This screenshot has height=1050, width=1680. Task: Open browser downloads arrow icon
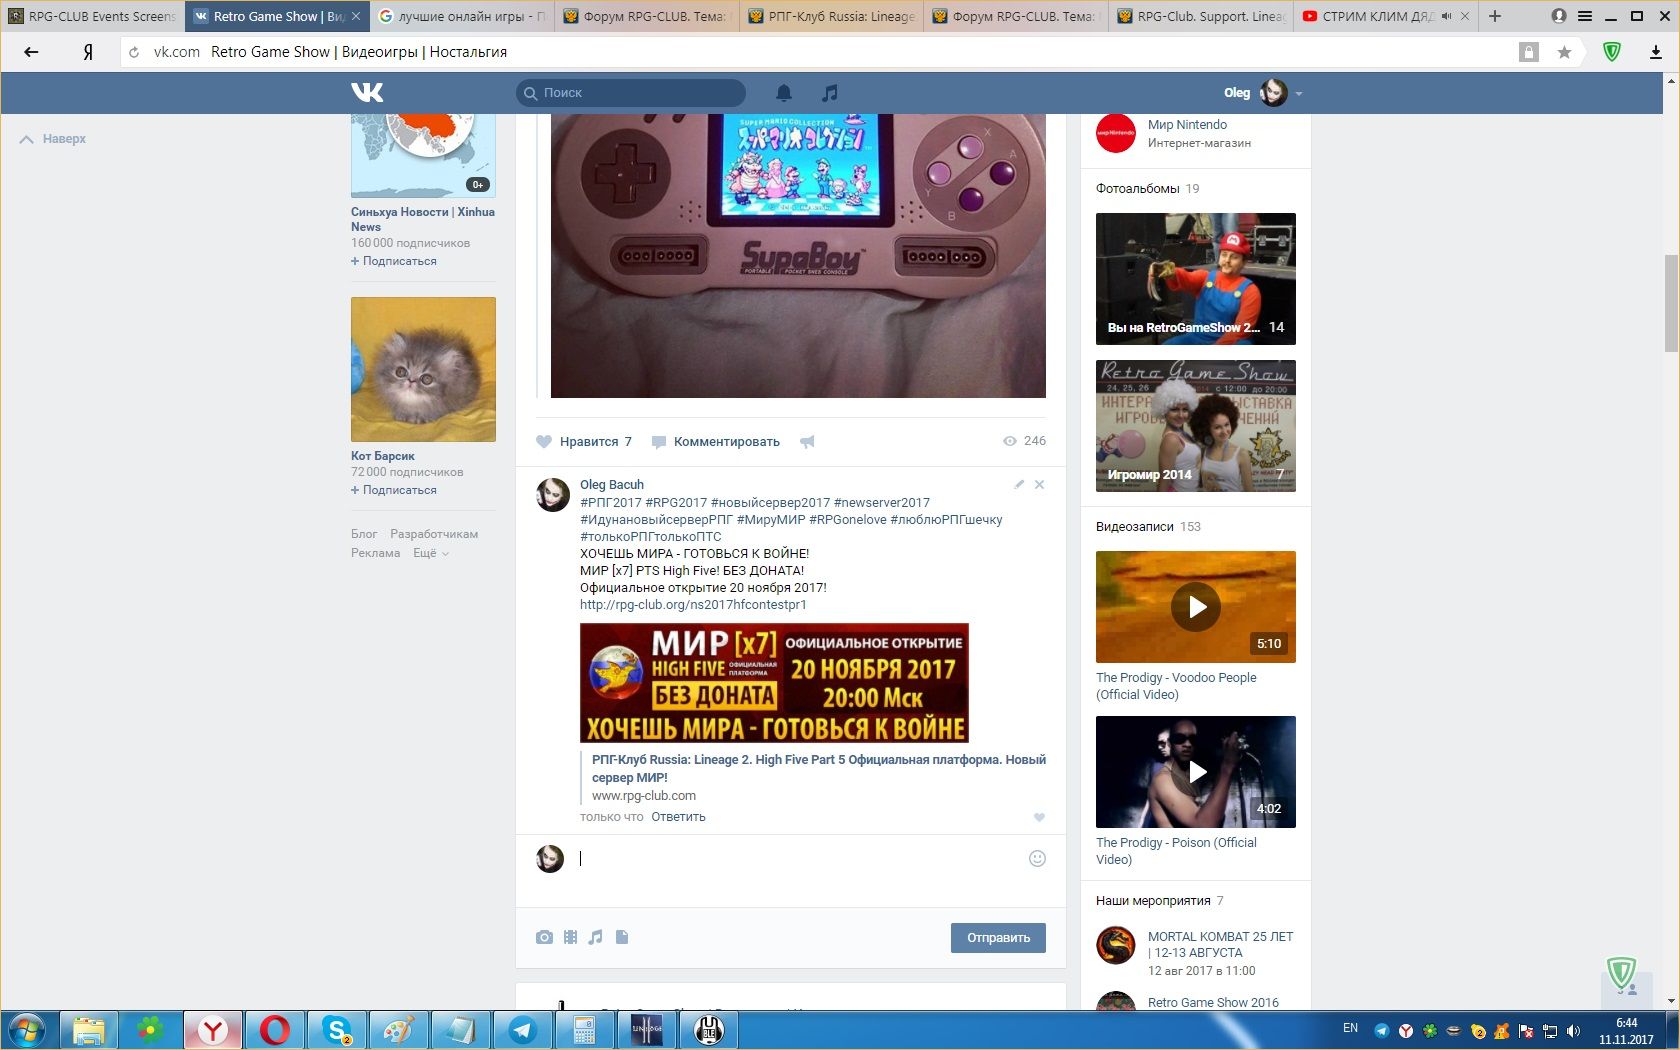click(x=1656, y=52)
